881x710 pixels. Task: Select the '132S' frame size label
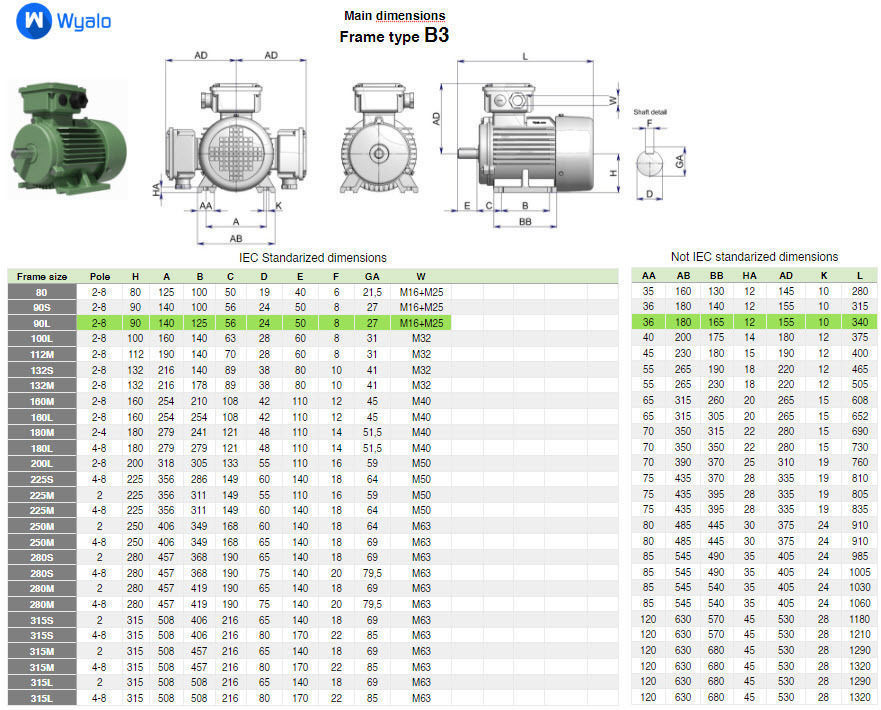pyautogui.click(x=42, y=370)
